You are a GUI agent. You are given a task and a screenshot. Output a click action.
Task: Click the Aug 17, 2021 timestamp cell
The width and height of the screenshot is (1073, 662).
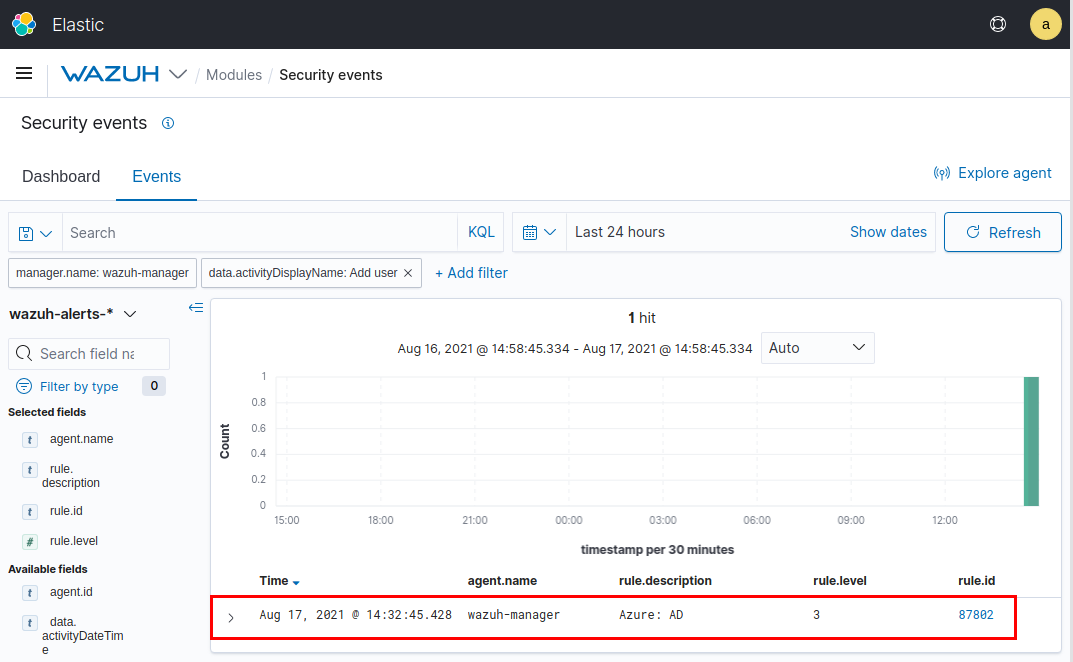tap(355, 615)
